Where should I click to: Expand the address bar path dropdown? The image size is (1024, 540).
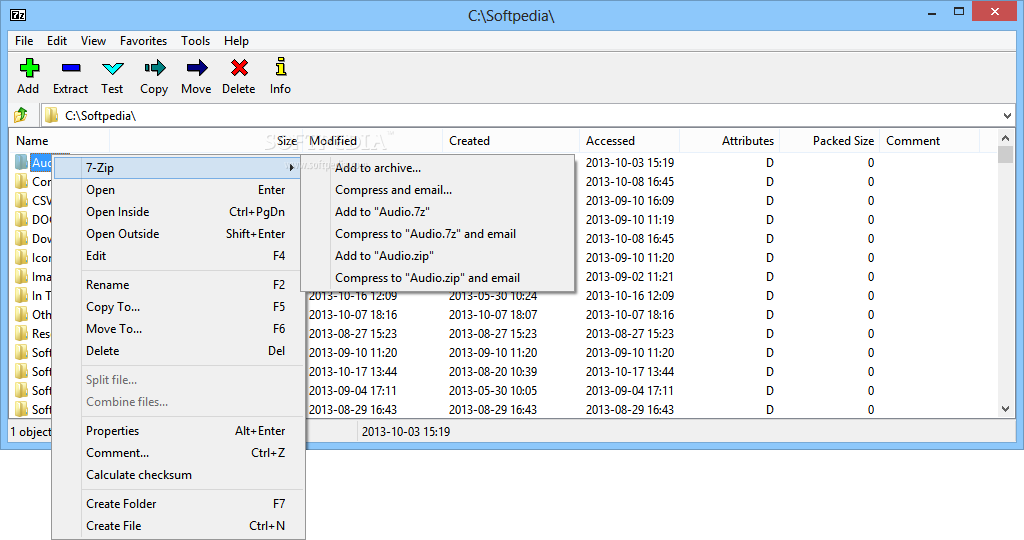point(1007,116)
